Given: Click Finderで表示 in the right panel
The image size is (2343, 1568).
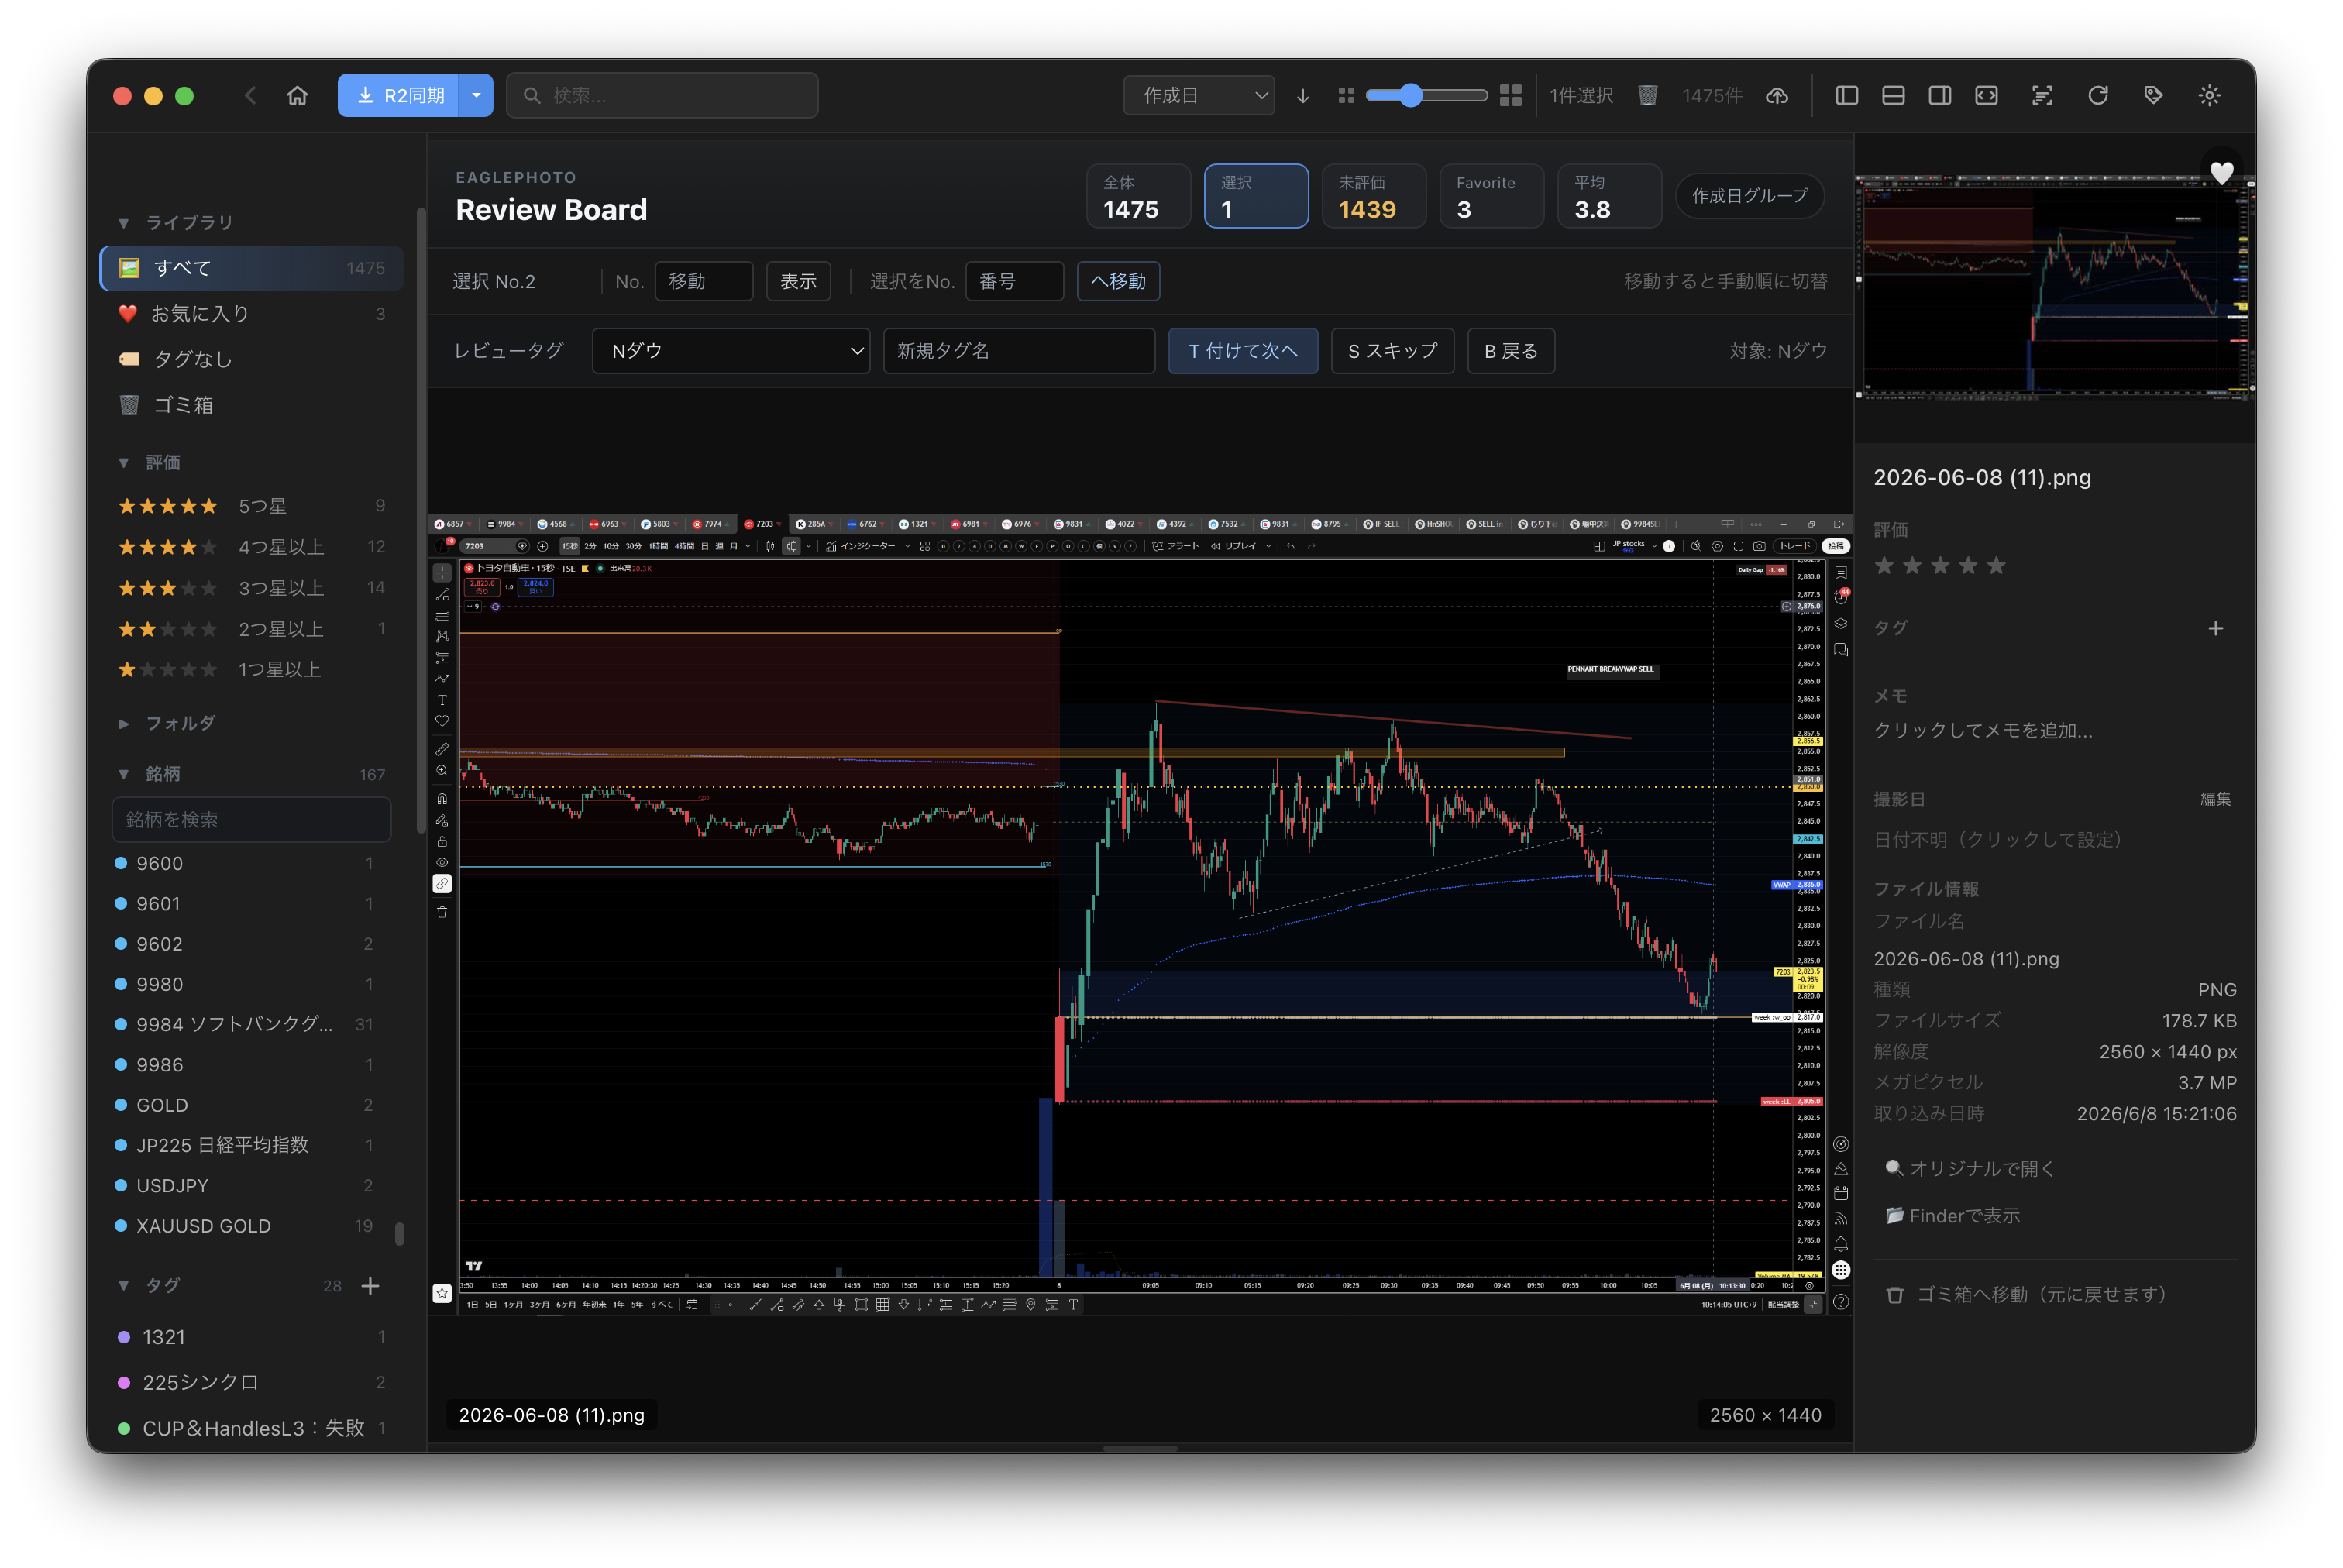Looking at the screenshot, I should tap(1952, 1215).
